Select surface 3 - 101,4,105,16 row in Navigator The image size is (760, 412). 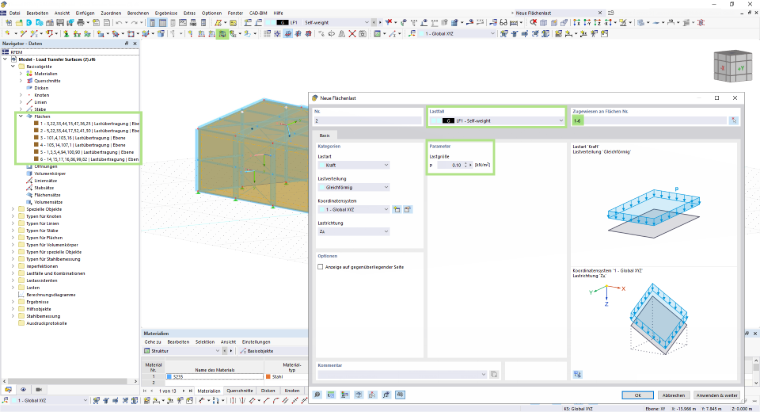pyautogui.click(x=83, y=138)
